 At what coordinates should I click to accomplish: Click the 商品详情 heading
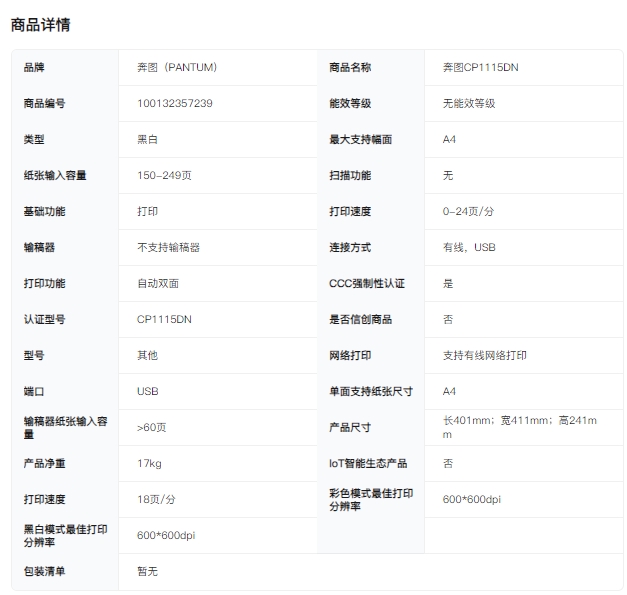tap(40, 25)
